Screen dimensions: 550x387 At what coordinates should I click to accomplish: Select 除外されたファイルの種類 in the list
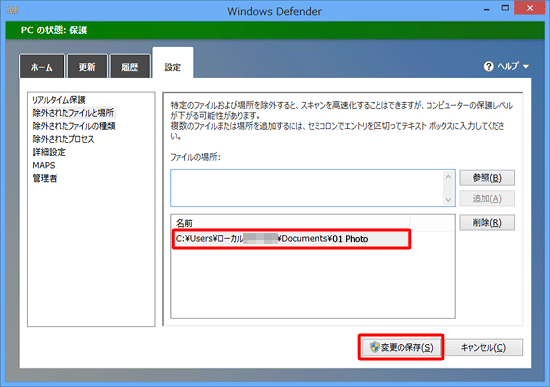coord(74,126)
